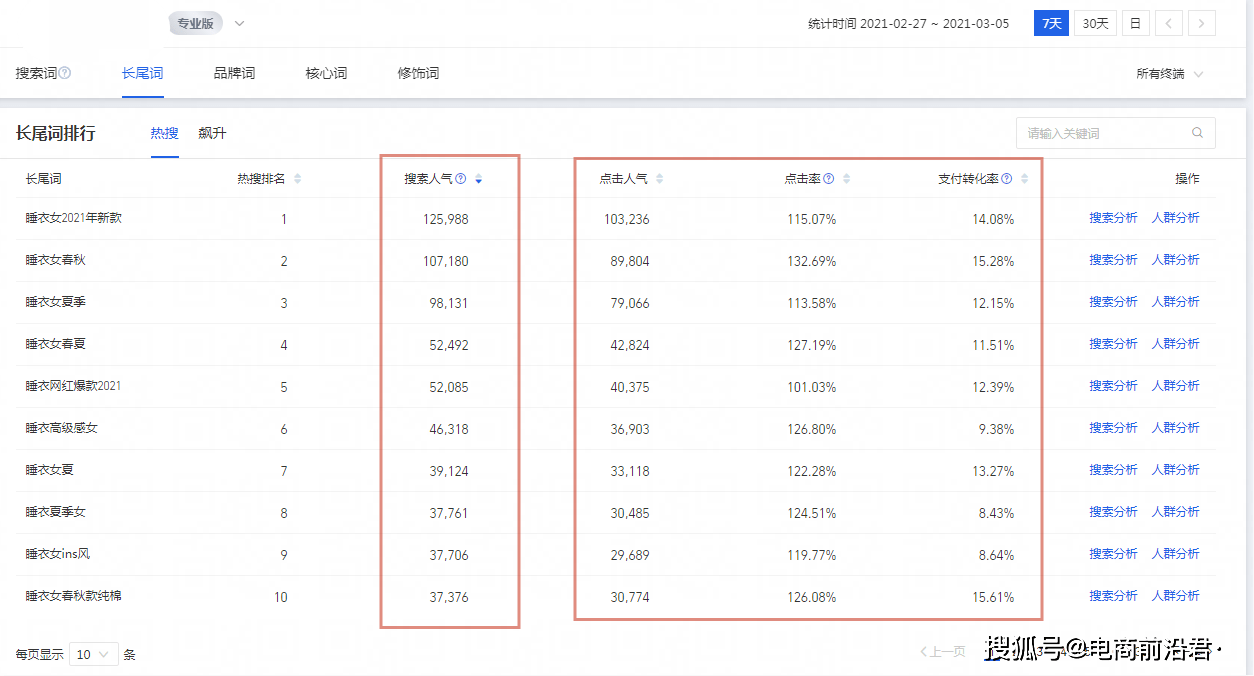Click the keyword 睡衣女2021年新款
This screenshot has height=676, width=1254.
point(74,218)
